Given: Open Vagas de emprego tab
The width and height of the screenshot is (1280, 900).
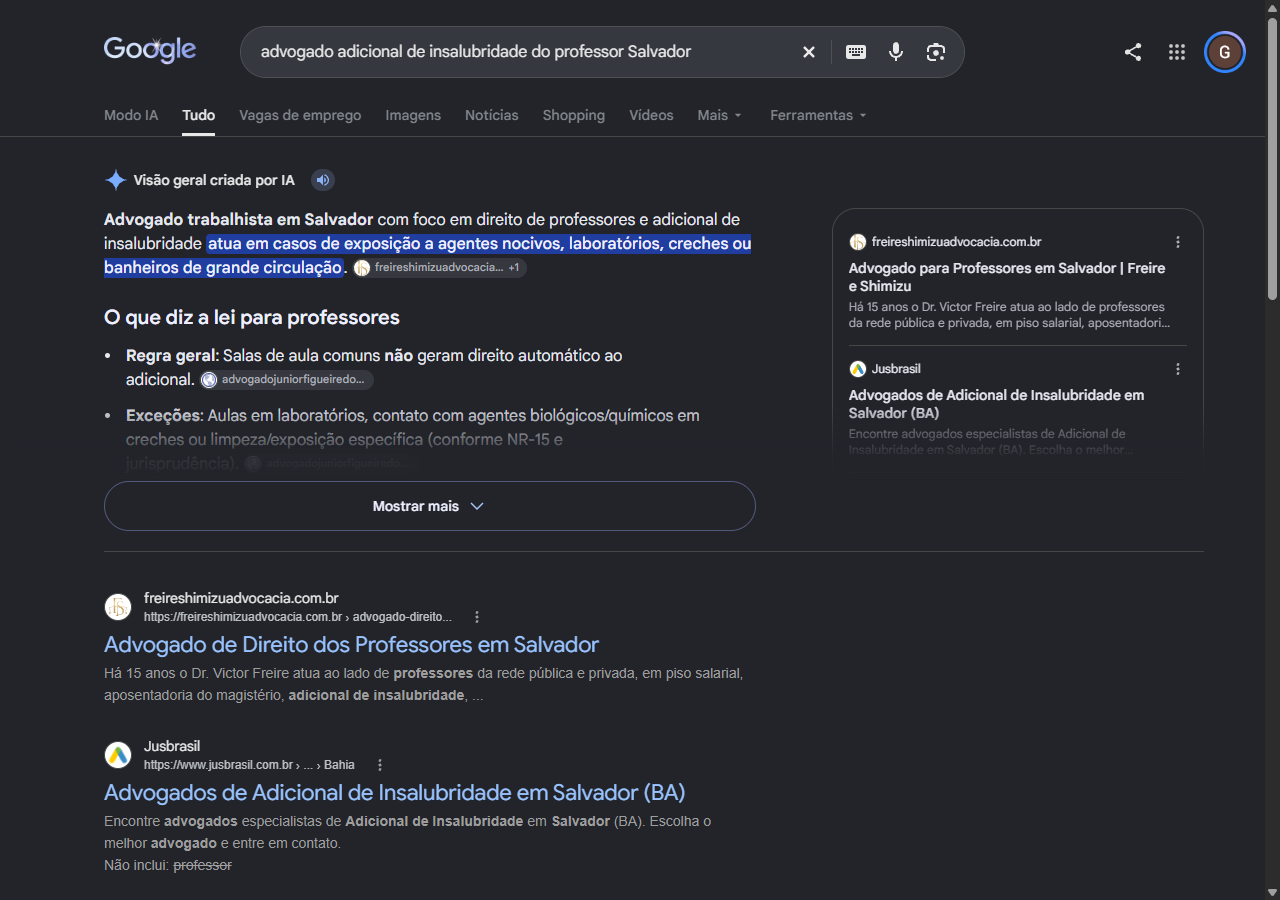Looking at the screenshot, I should pyautogui.click(x=300, y=115).
